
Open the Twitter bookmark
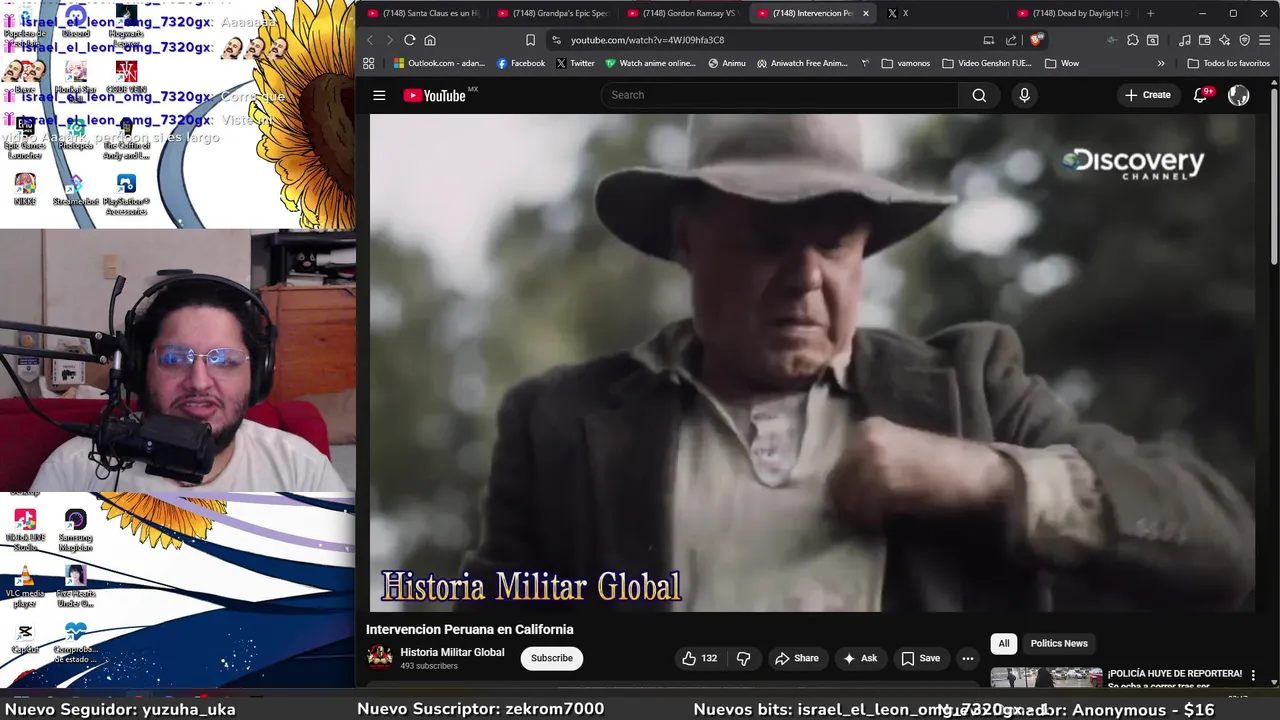coord(575,63)
